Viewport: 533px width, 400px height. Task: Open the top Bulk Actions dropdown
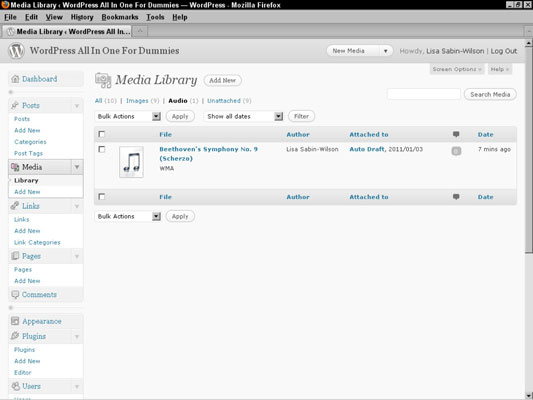click(128, 116)
